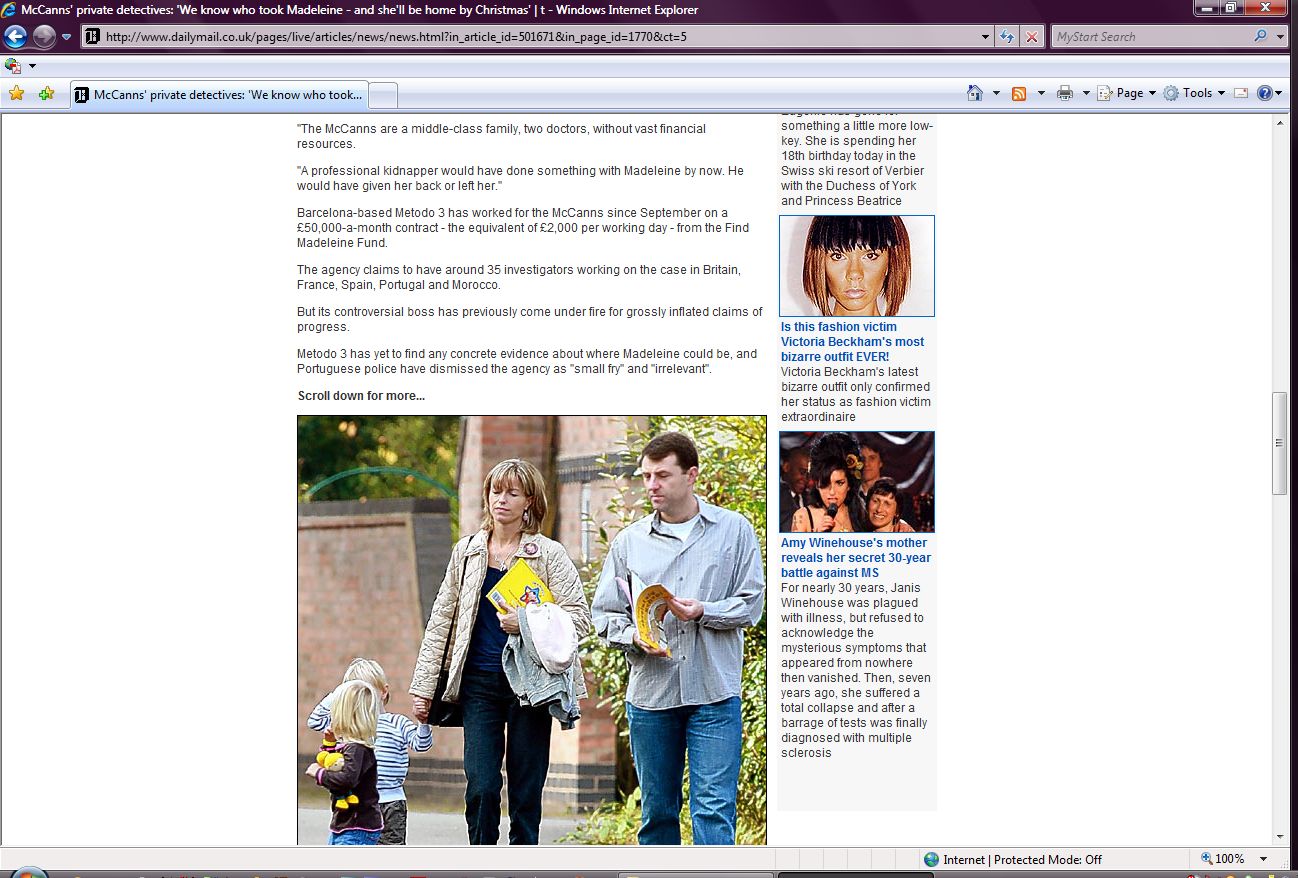The image size is (1298, 878).
Task: Select the McCanns' private detectives tab
Action: [218, 95]
